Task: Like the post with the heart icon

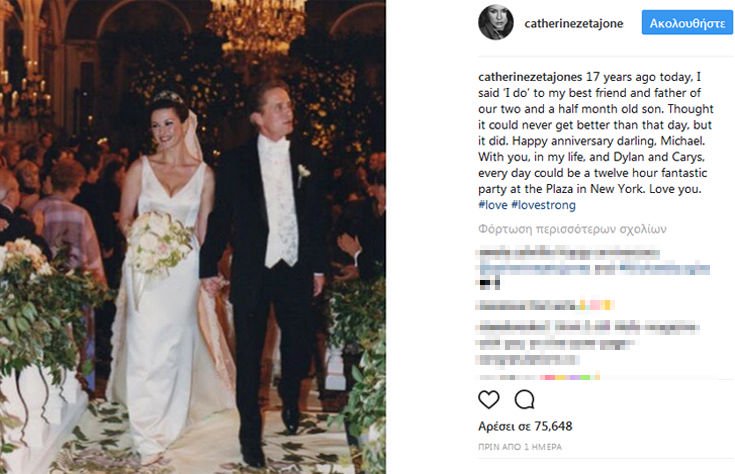Action: 489,400
